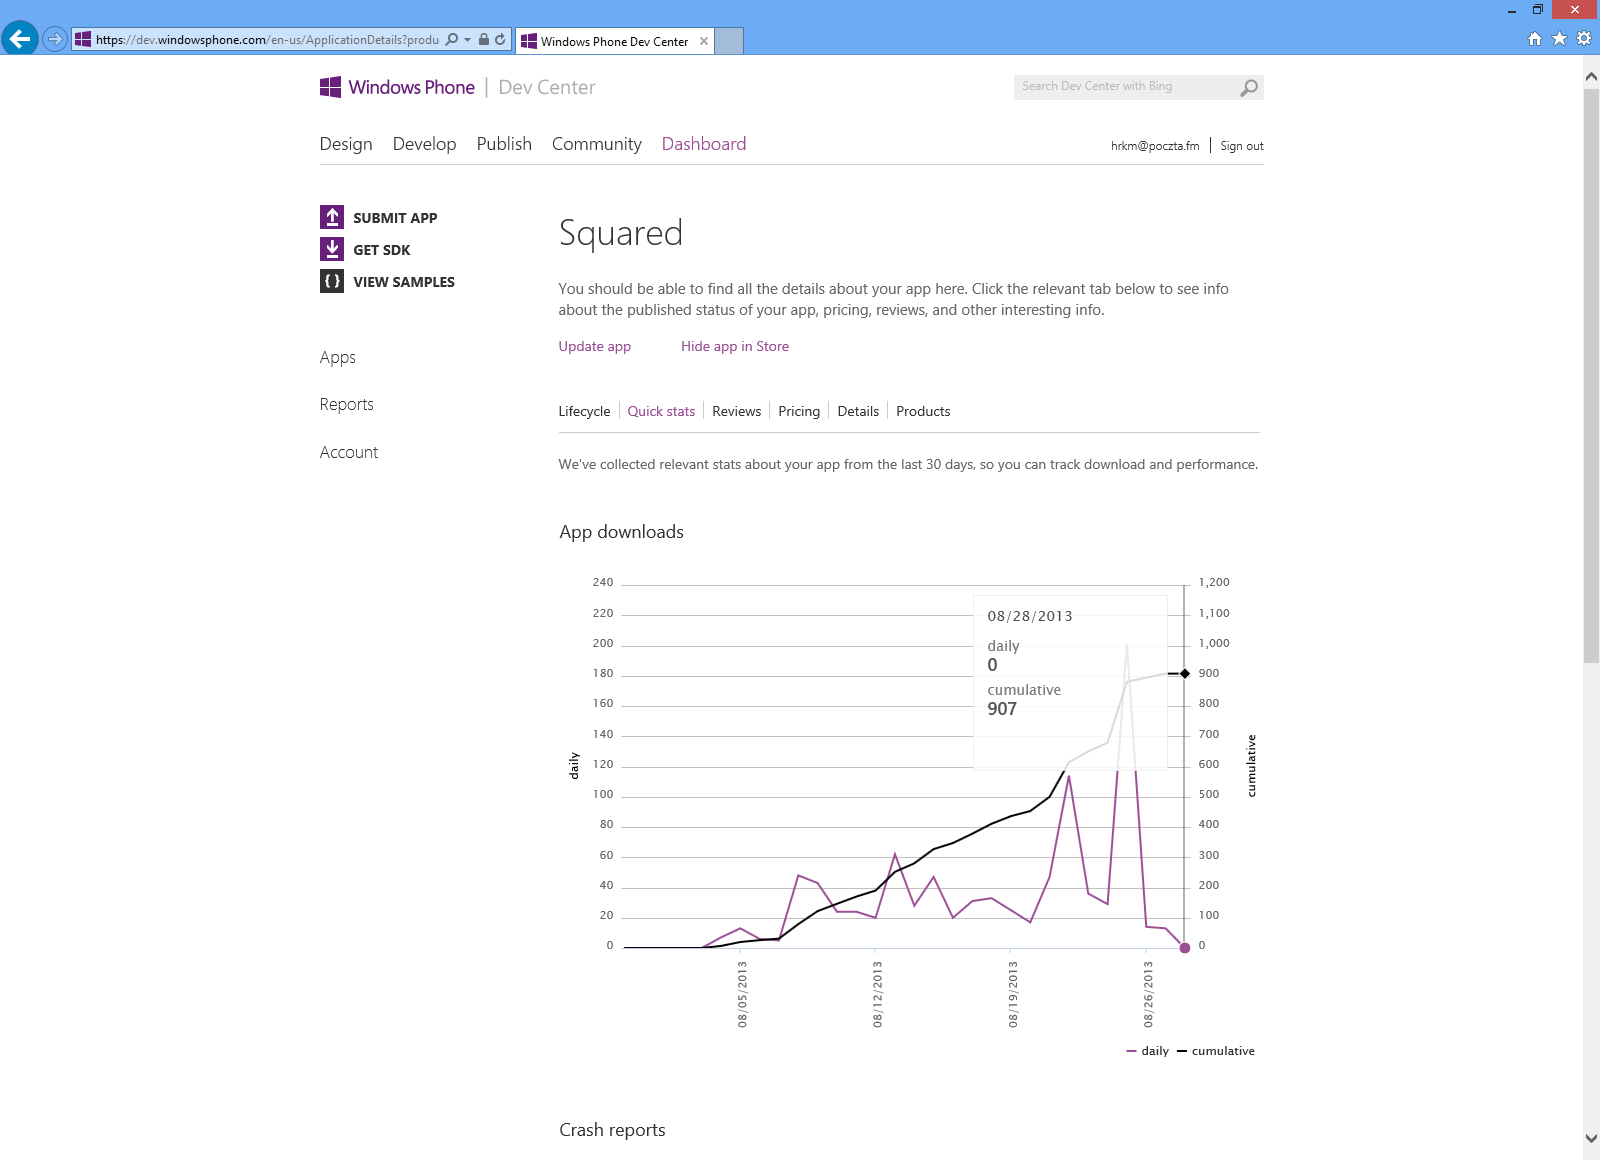Viewport: 1600px width, 1160px height.
Task: Click the Dev Center search magnifier icon
Action: [x=1249, y=88]
